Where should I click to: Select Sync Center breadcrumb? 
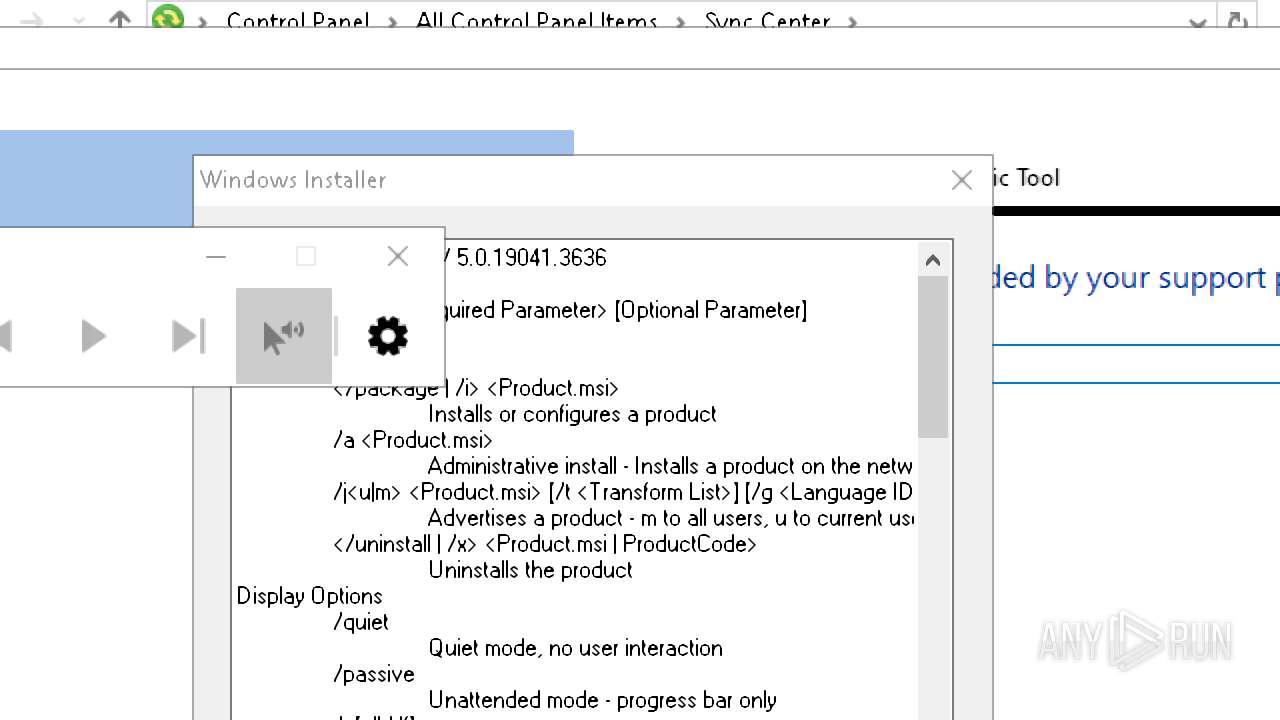point(768,21)
